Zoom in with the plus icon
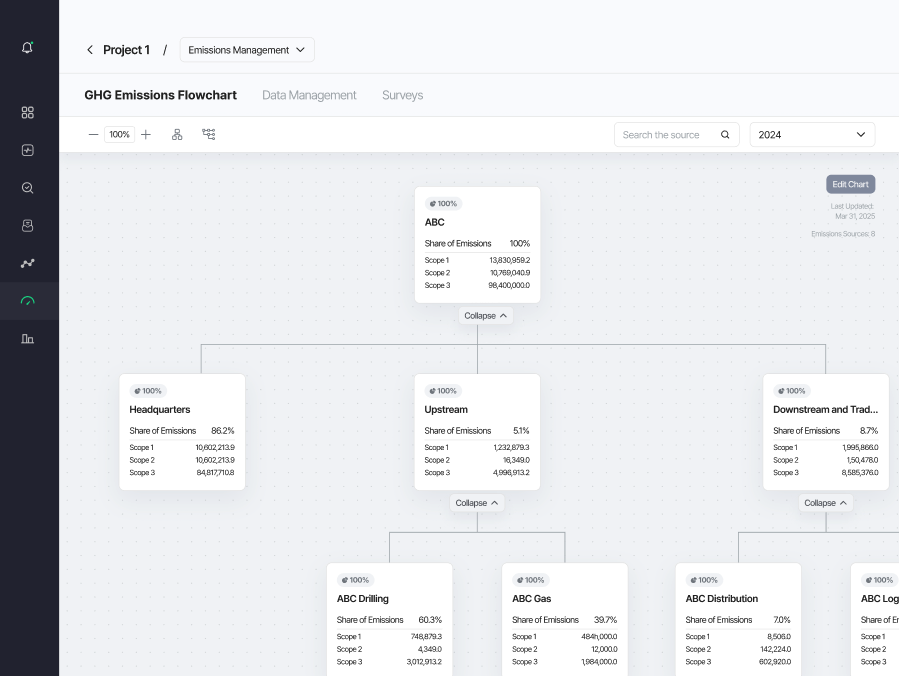This screenshot has height=676, width=899. tap(146, 135)
